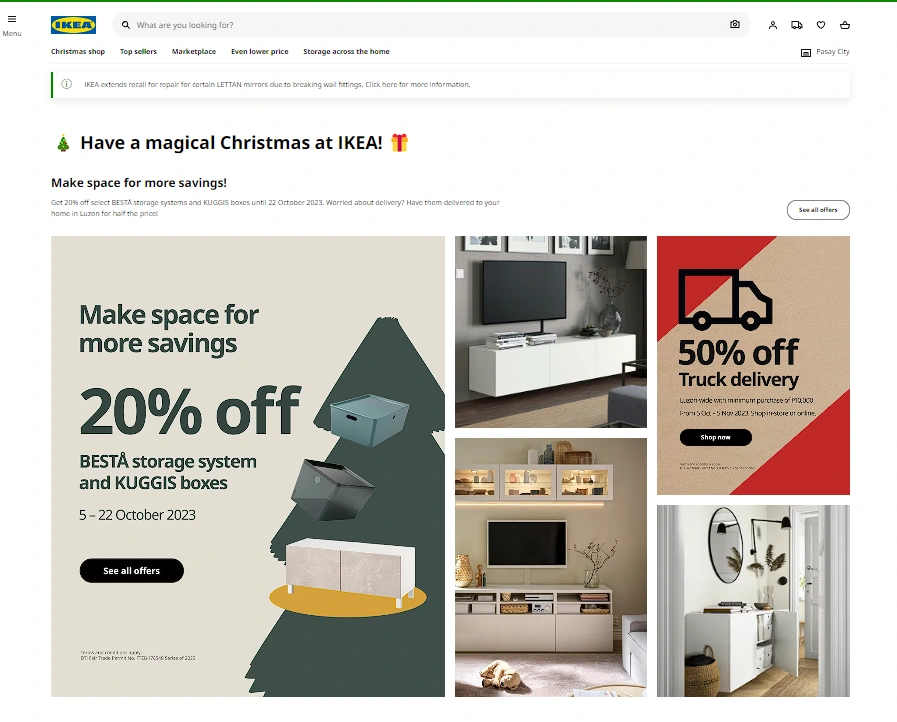Select Even lower price
Viewport: 897px width, 722px height.
click(260, 51)
